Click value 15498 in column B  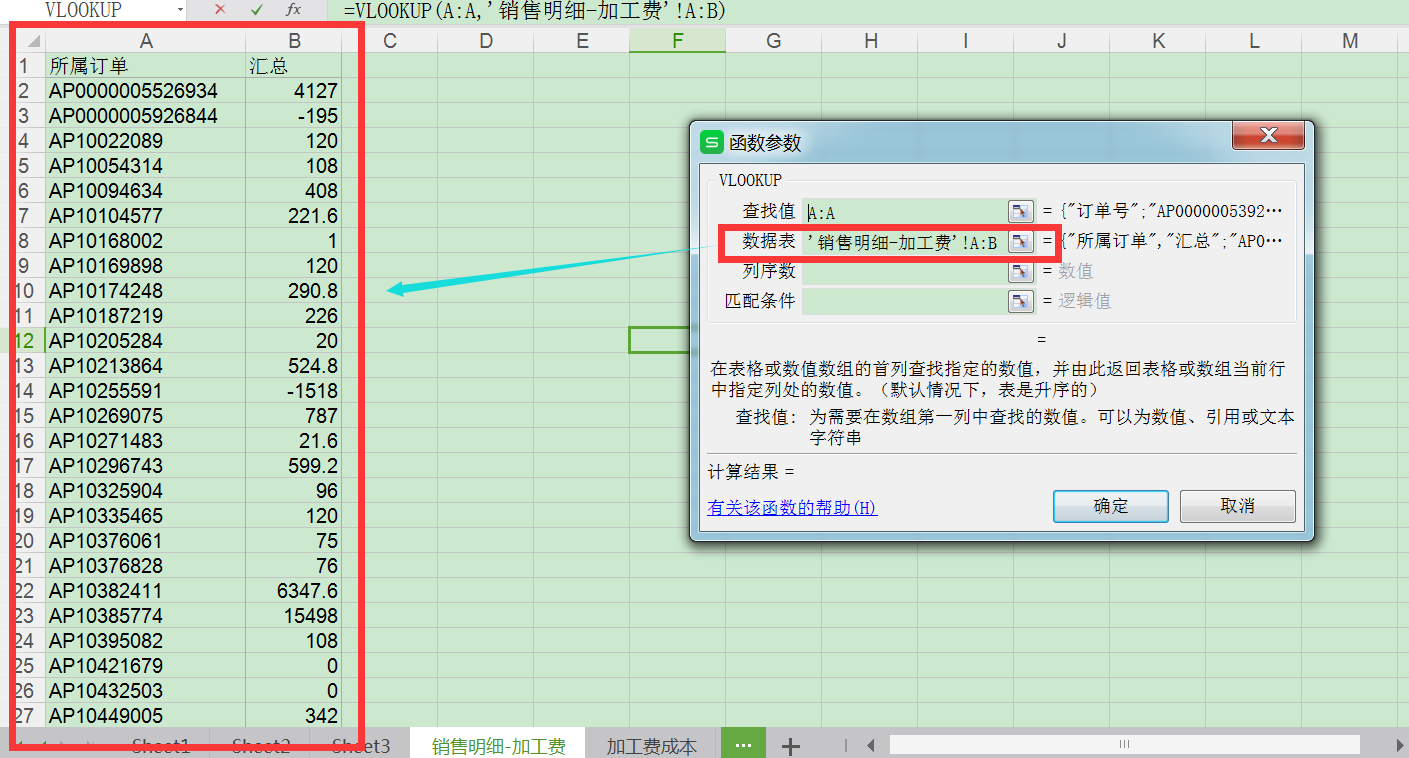[x=294, y=616]
